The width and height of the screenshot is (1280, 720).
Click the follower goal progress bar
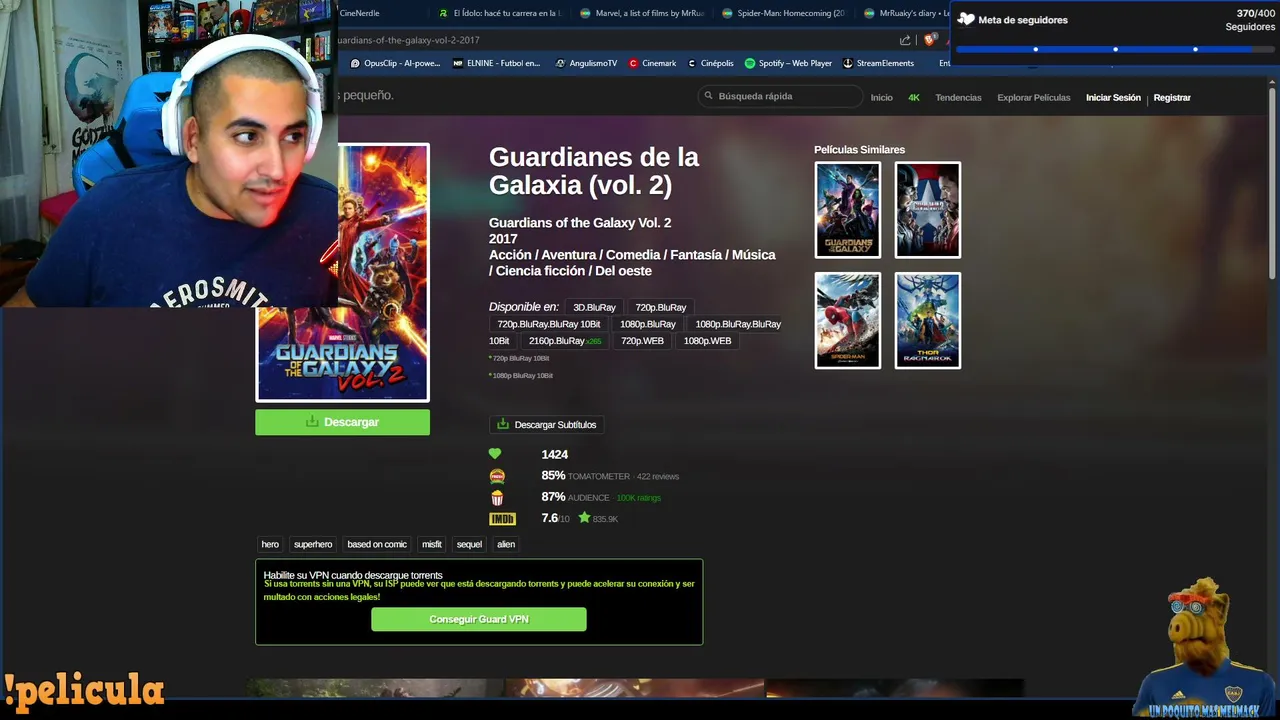pos(1115,49)
